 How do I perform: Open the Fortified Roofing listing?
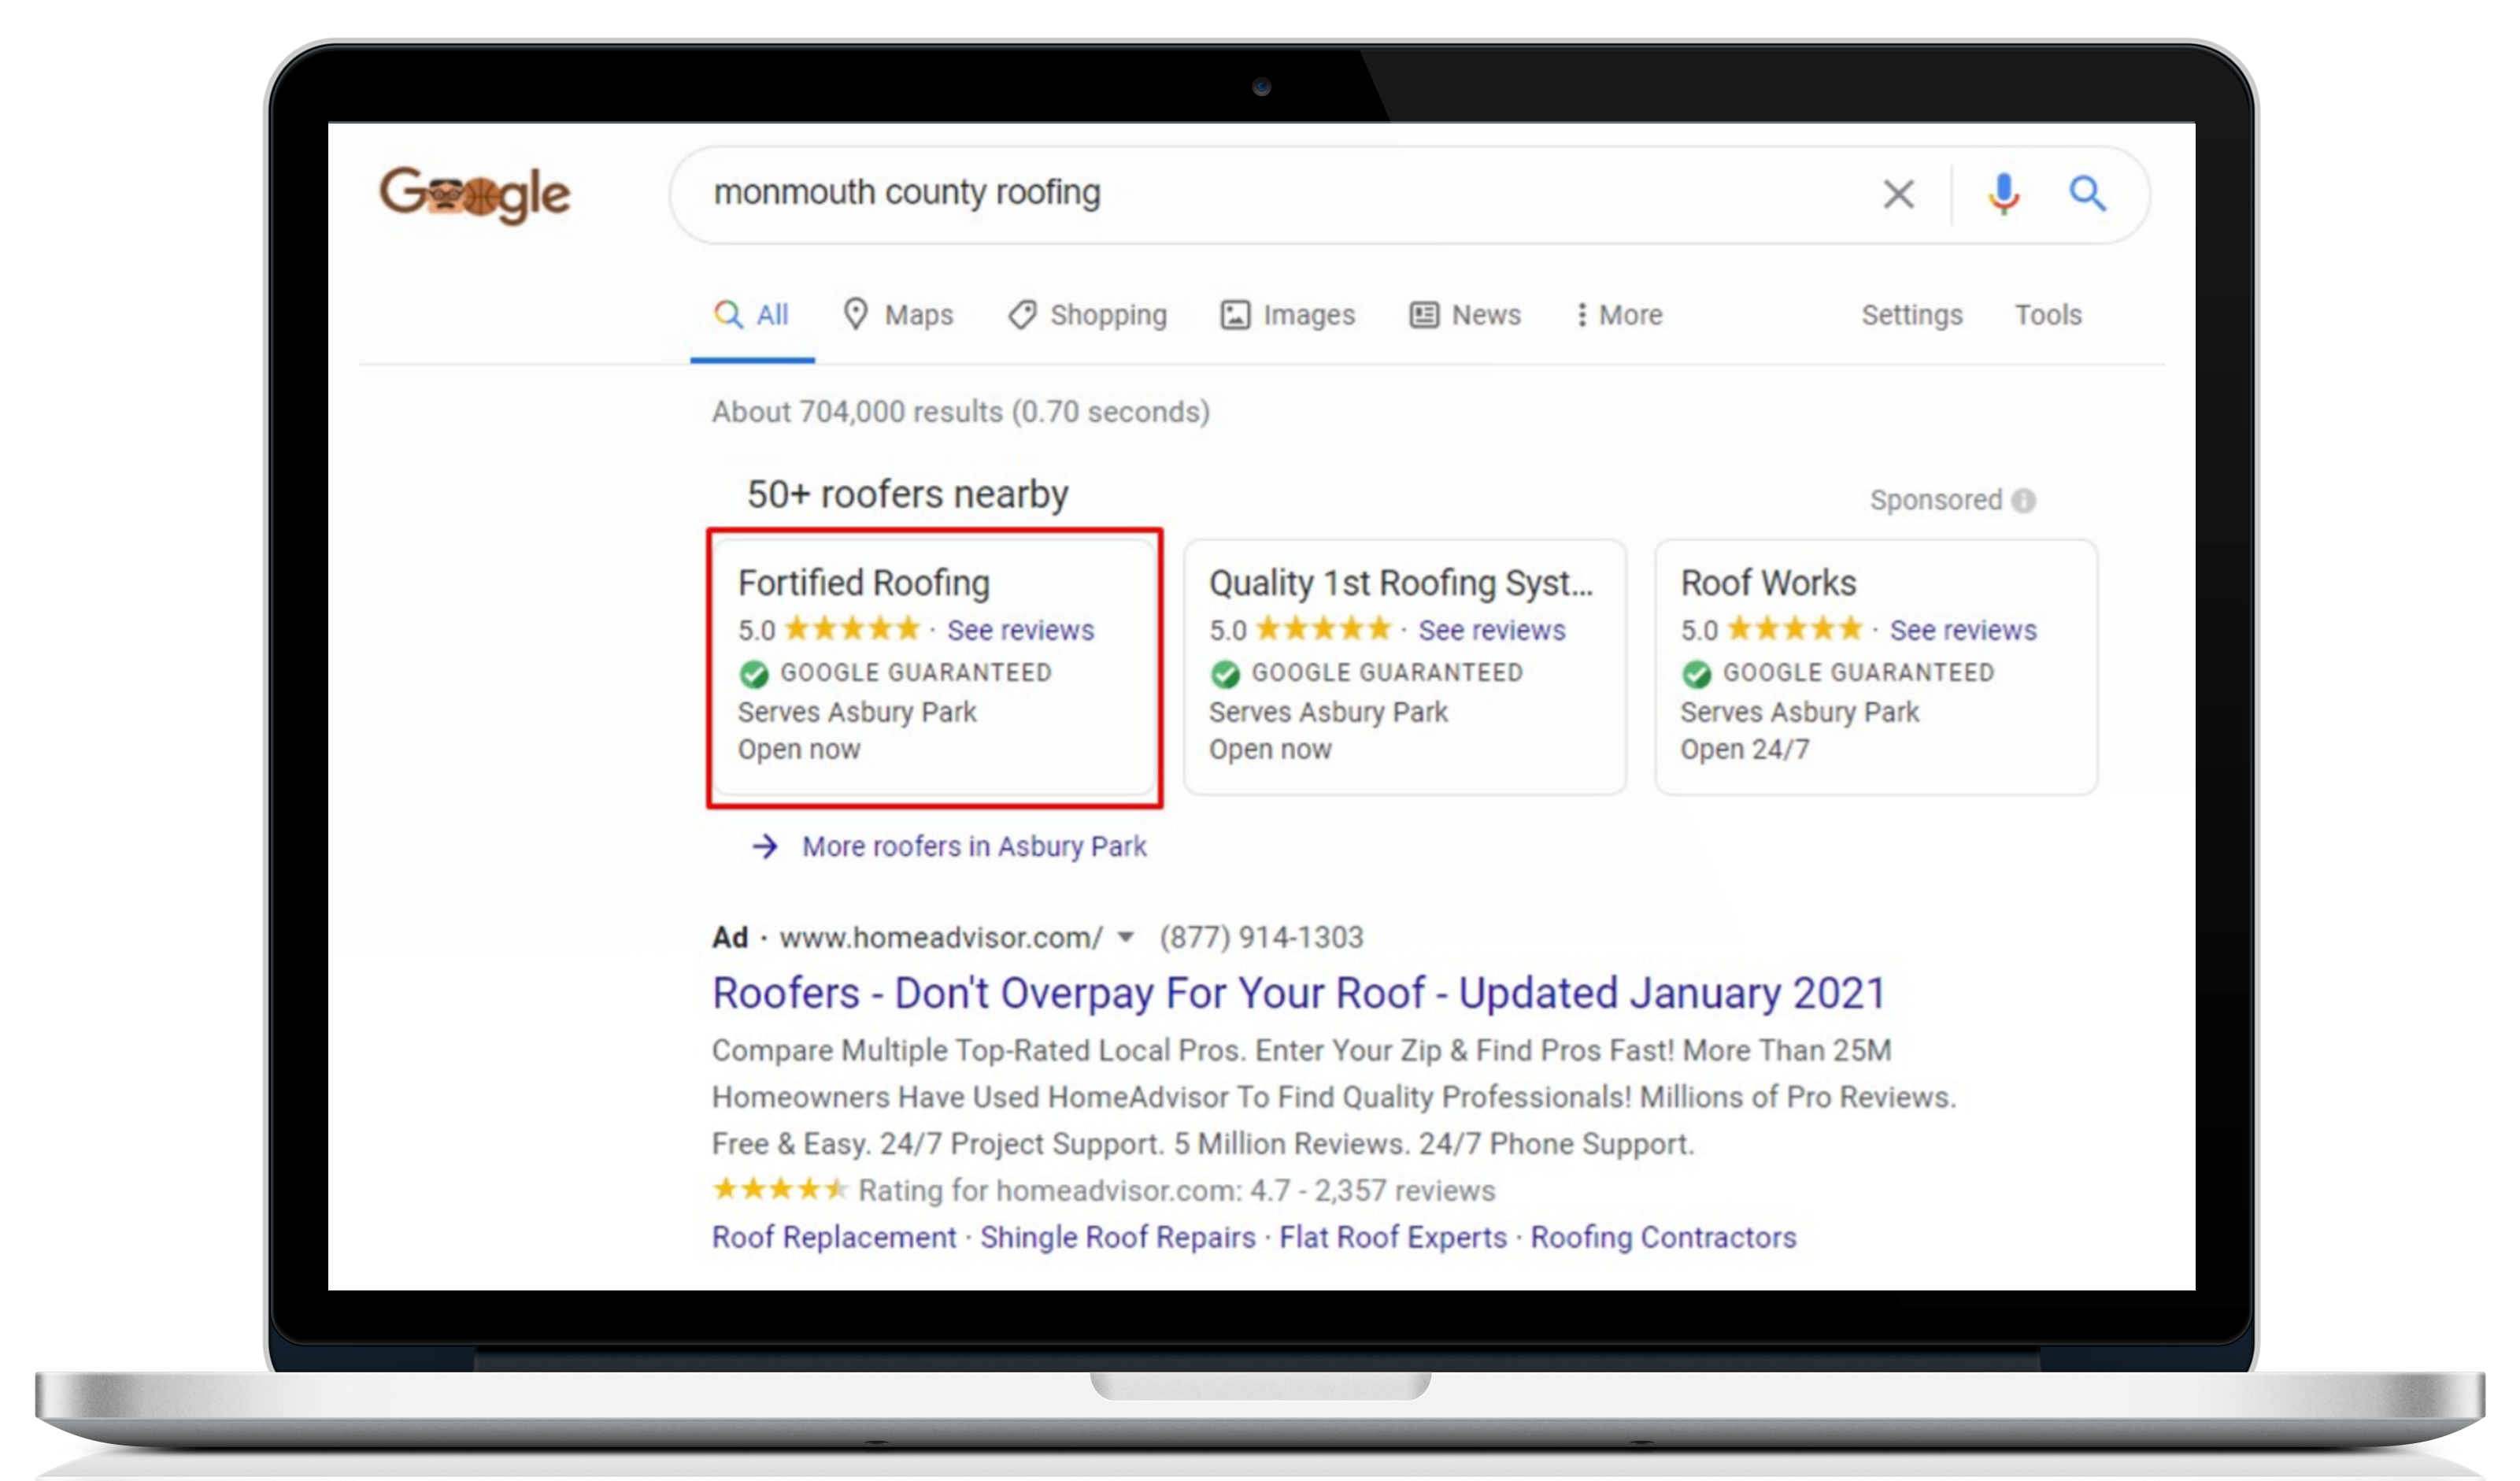(x=864, y=583)
